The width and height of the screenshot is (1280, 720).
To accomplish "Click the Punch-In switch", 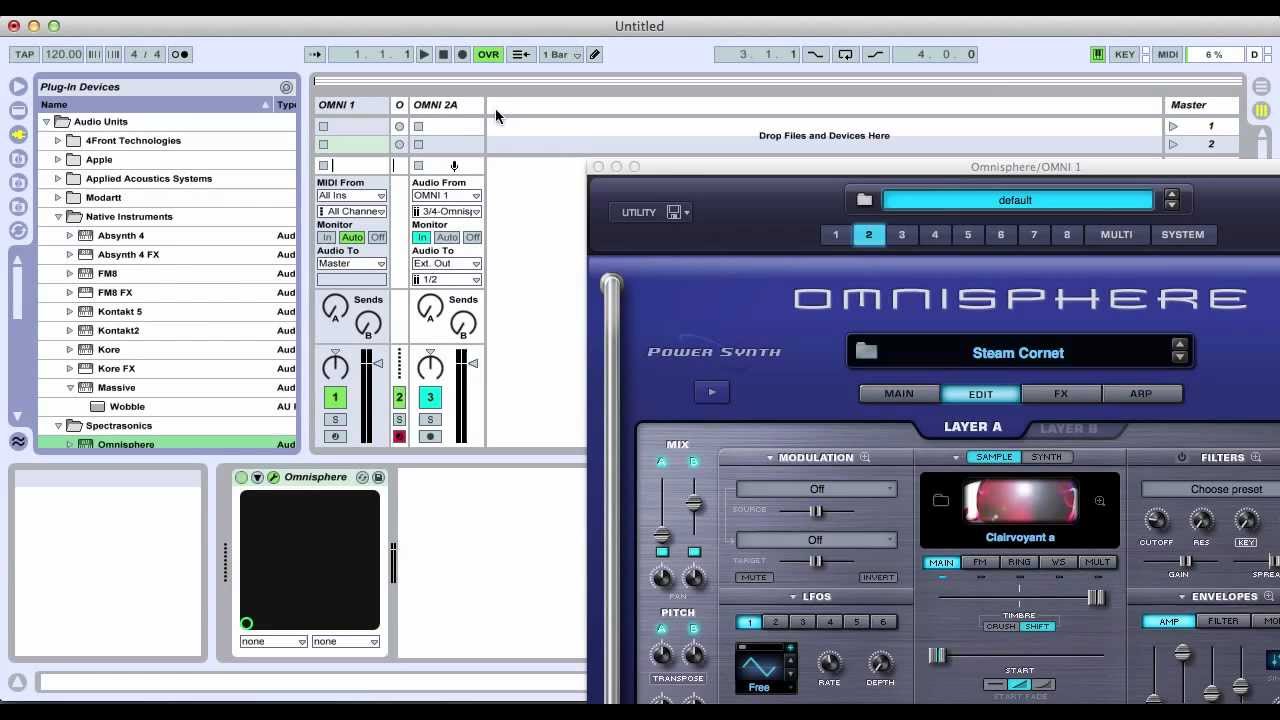I will click(815, 55).
